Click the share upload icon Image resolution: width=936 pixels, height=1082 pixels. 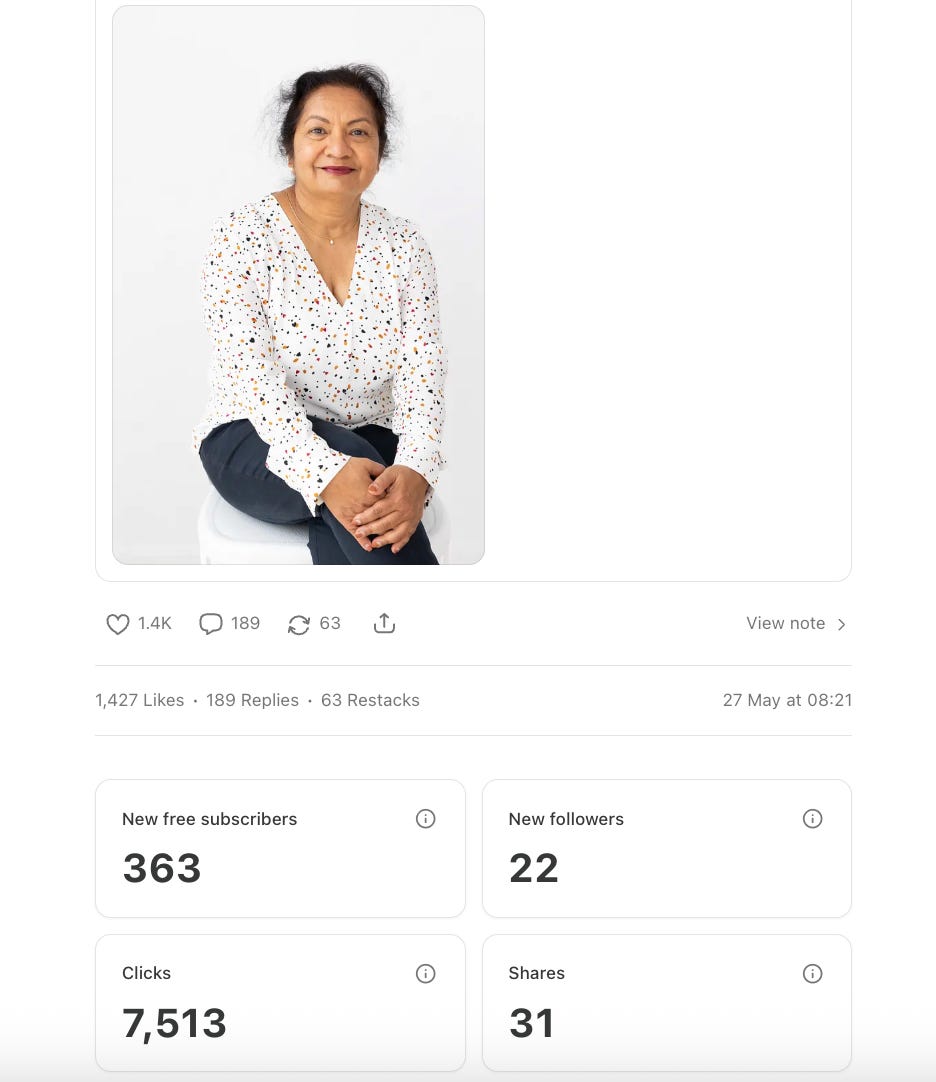(x=384, y=623)
